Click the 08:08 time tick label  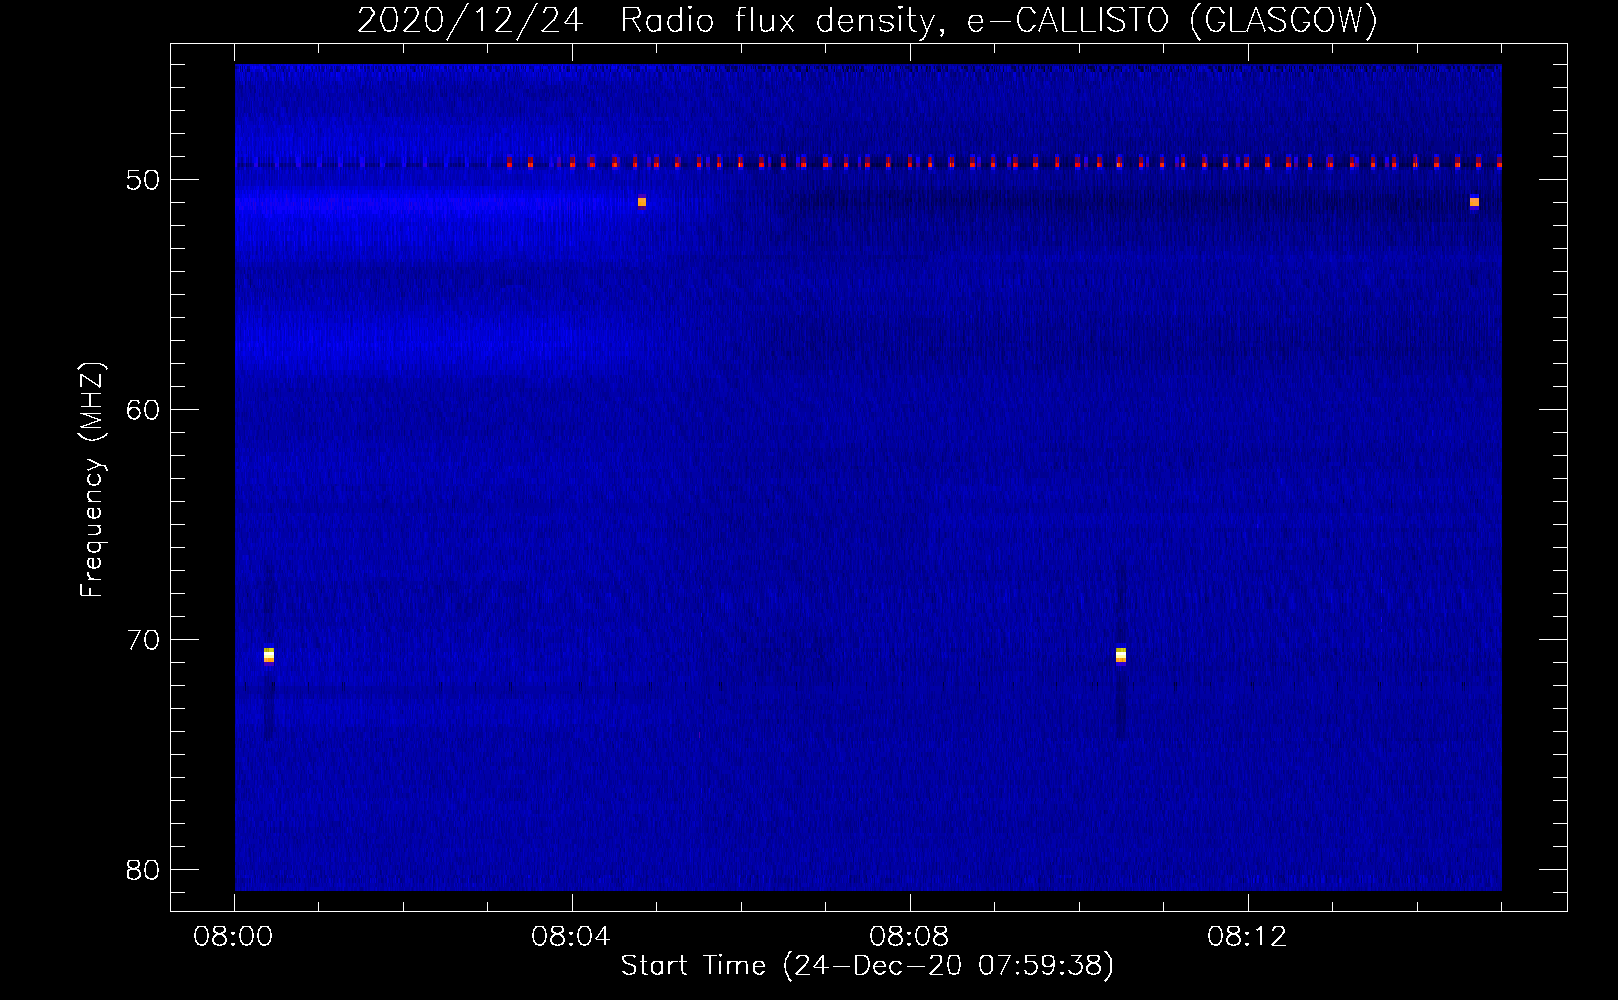click(x=909, y=937)
